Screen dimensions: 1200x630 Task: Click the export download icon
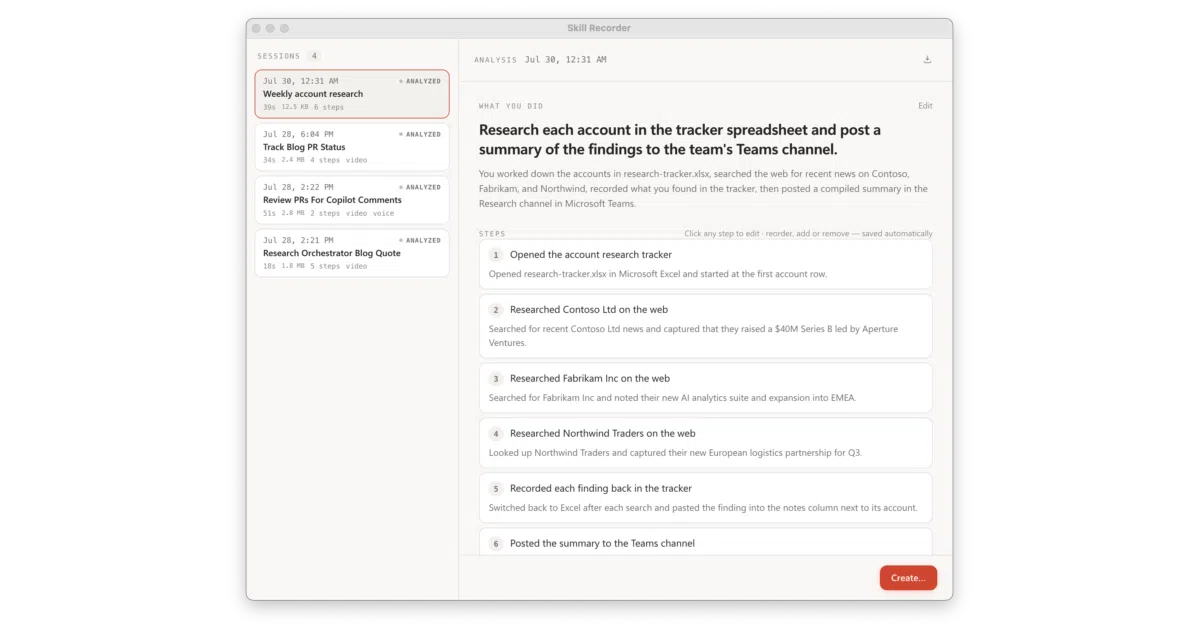927,60
